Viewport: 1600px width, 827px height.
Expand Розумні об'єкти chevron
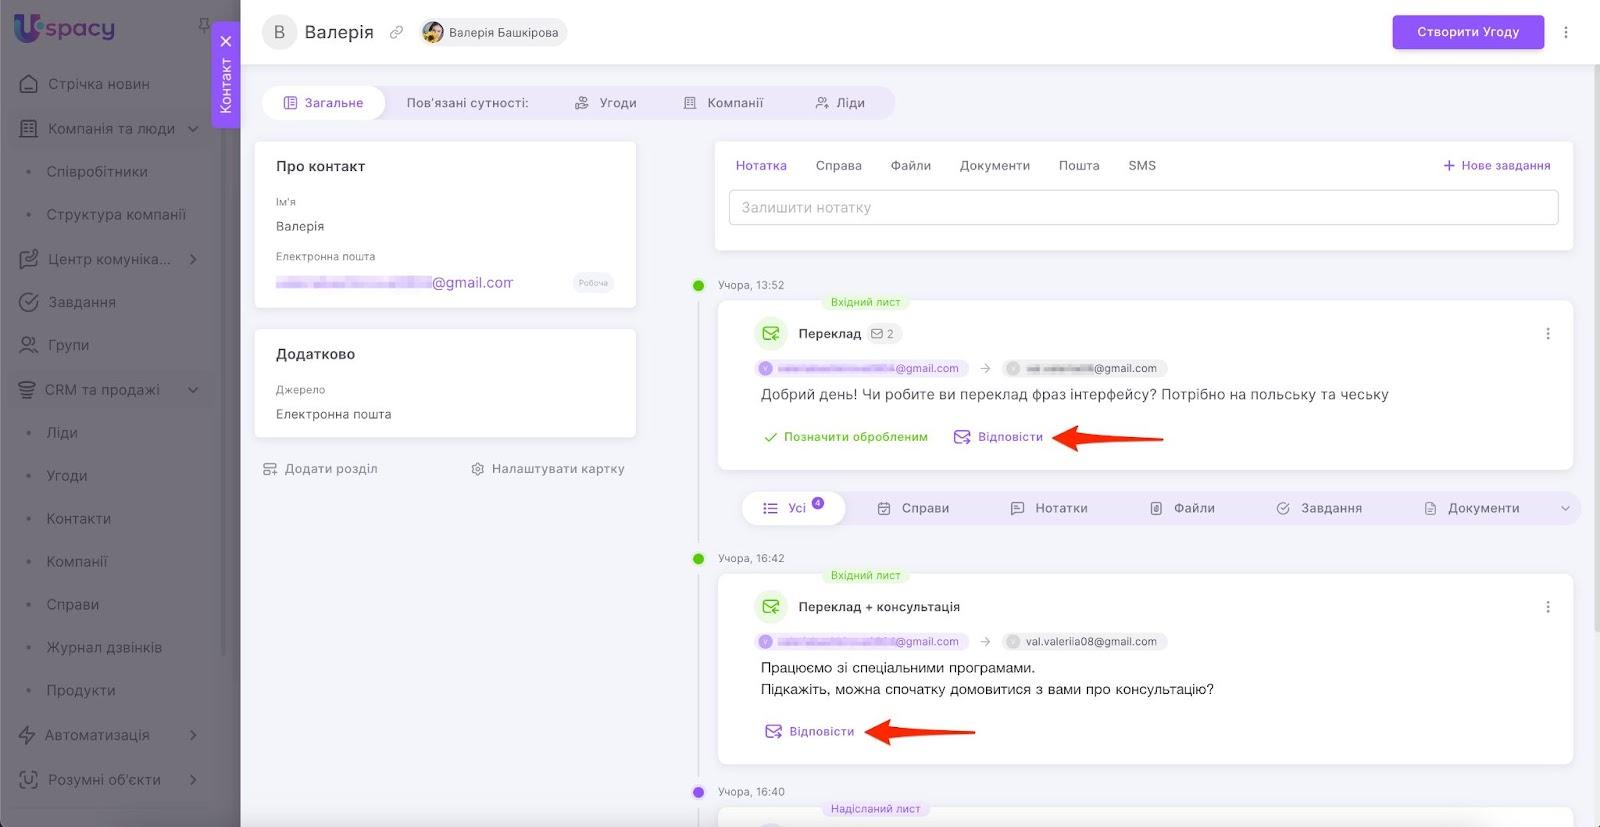point(193,780)
